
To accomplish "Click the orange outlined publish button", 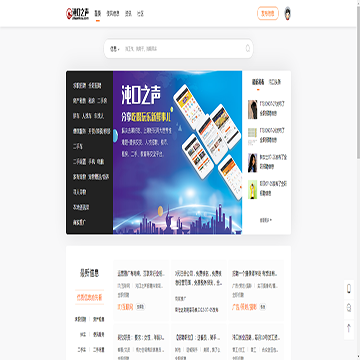I will (268, 14).
